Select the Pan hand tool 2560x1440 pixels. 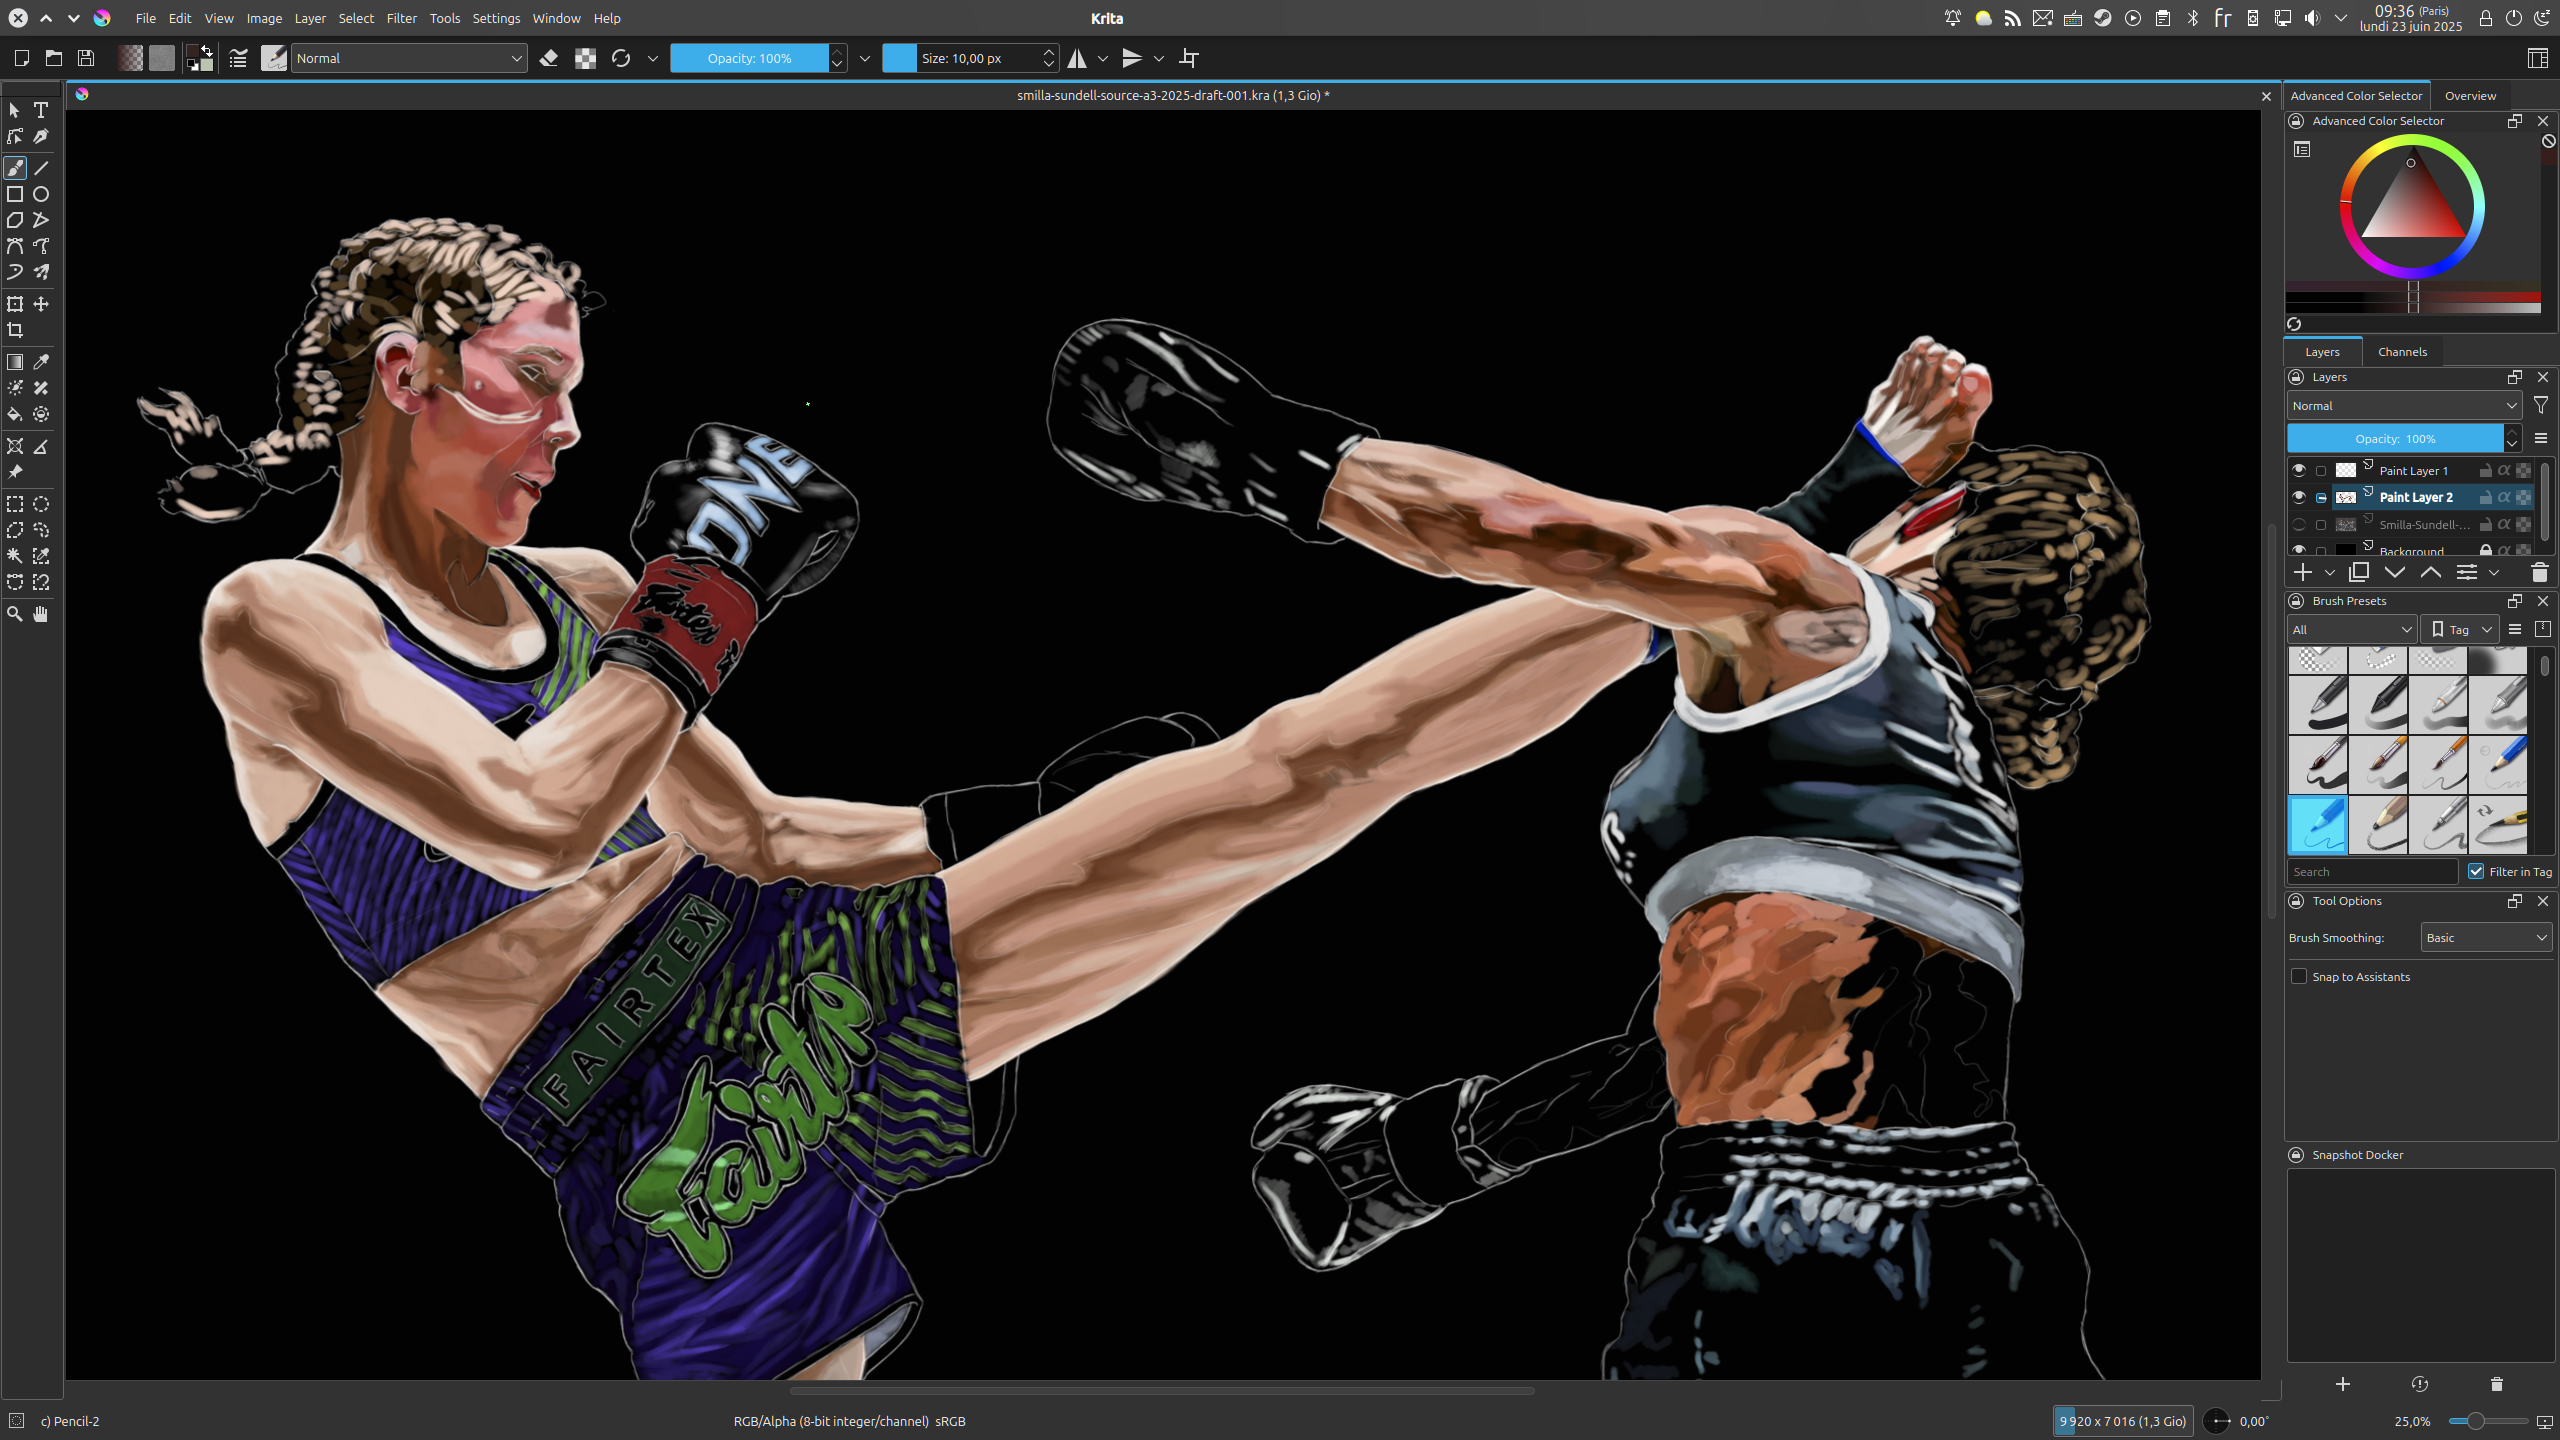click(x=41, y=614)
